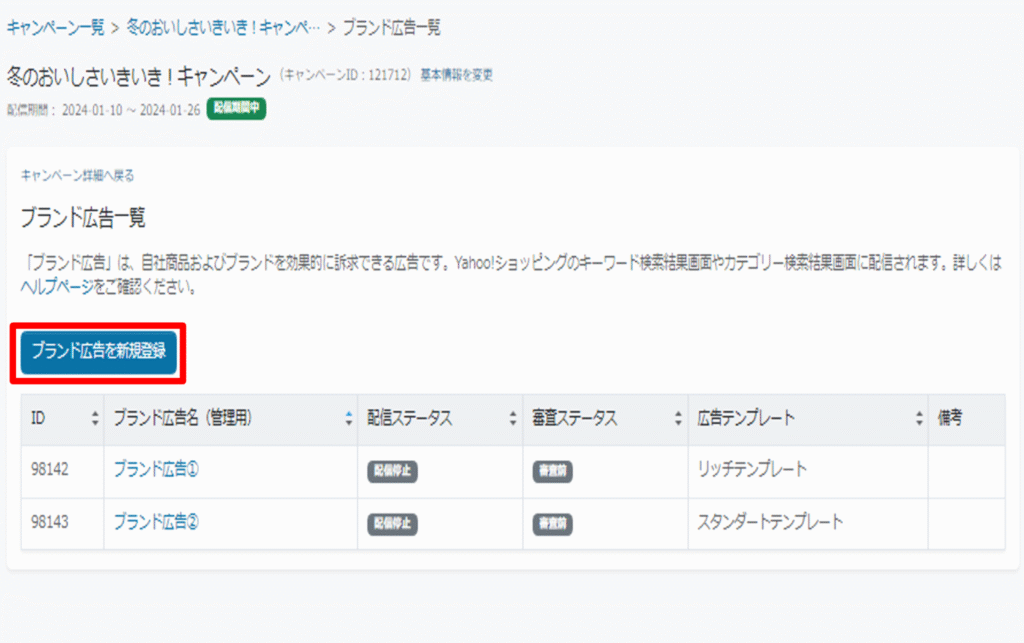Screen dimensions: 1024x643
Task: Sort by ブランド広告名 (管理用) arrows
Action: tap(349, 418)
